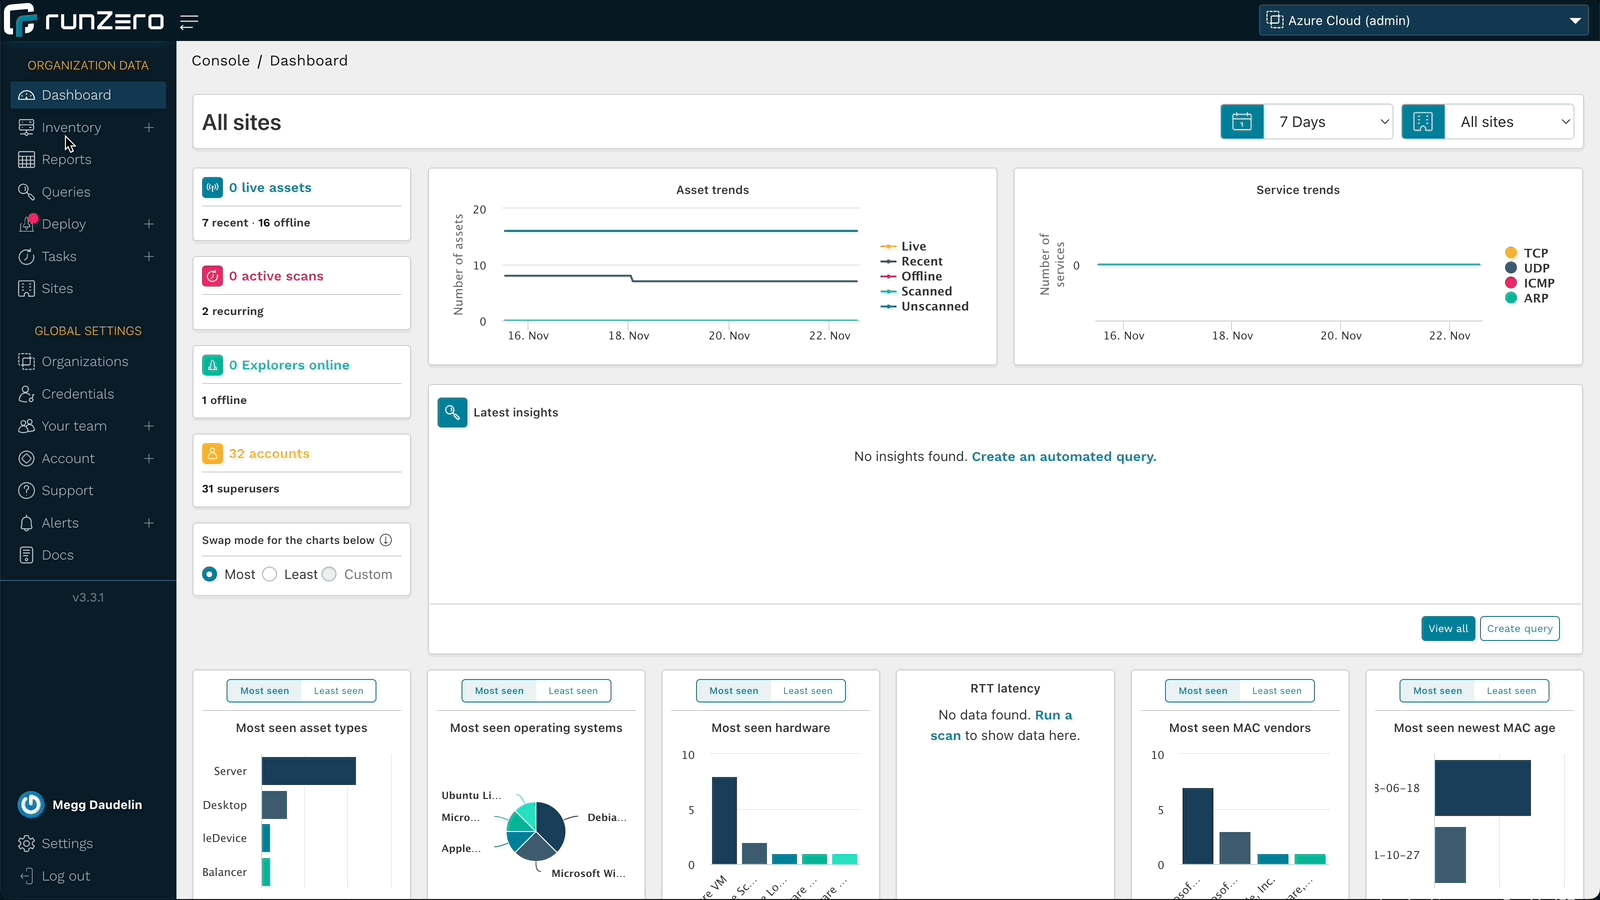Open the Docs section
1600x900 pixels.
56,554
